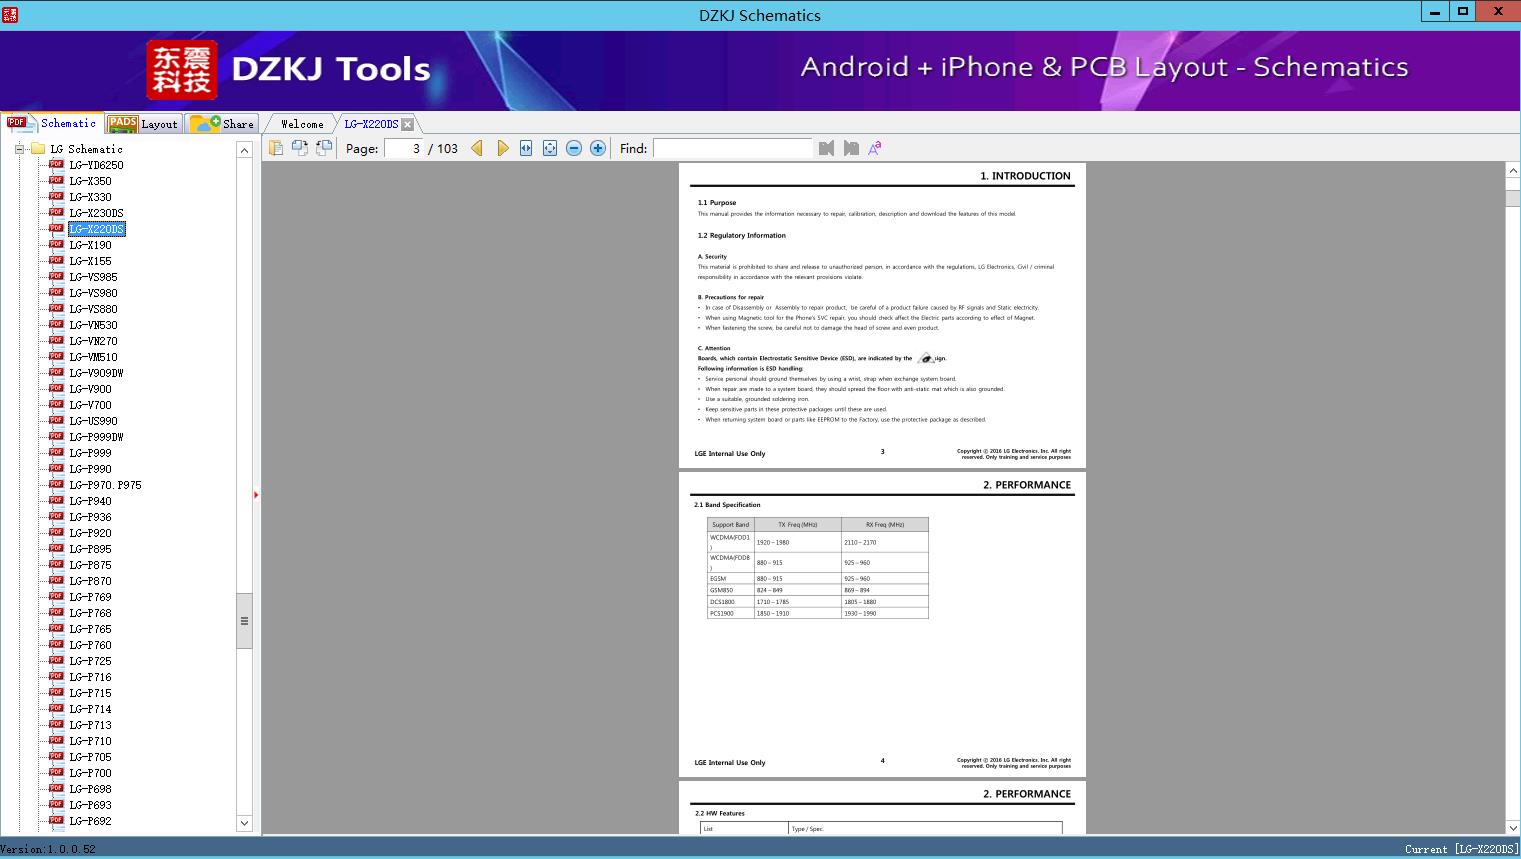Zoom out with the minus icon

coord(574,148)
